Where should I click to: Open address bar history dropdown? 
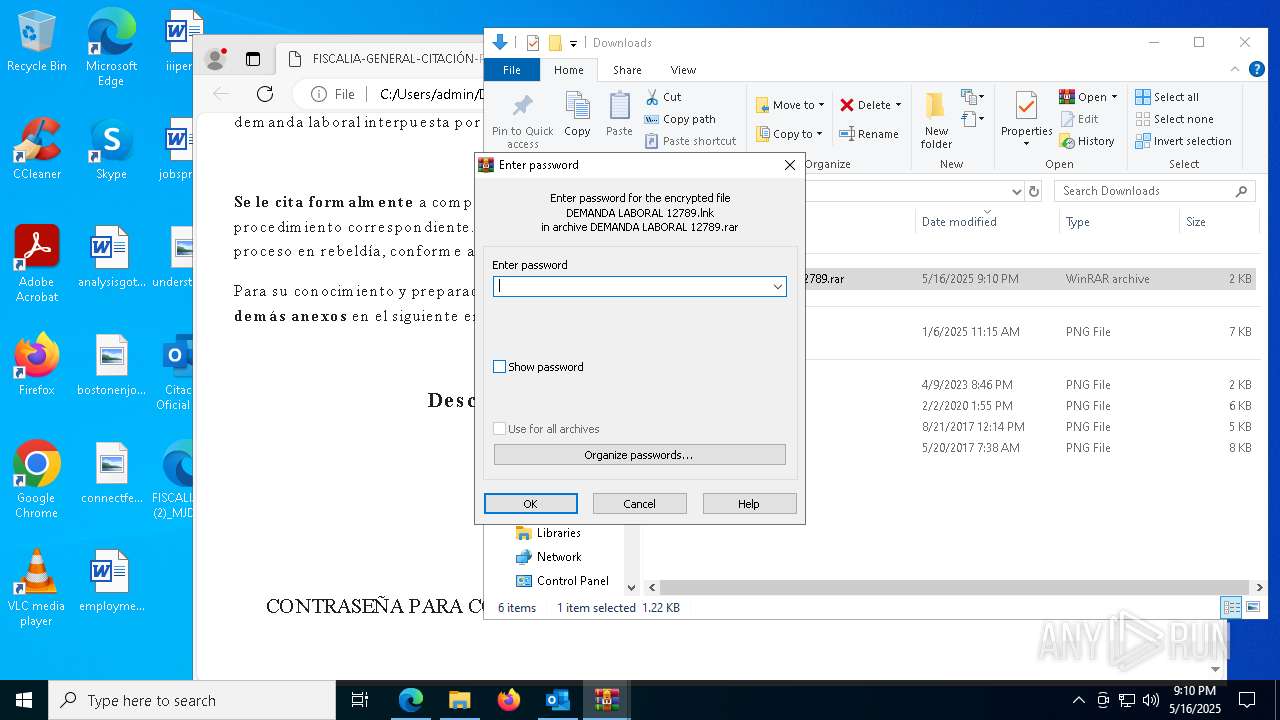[x=1016, y=191]
